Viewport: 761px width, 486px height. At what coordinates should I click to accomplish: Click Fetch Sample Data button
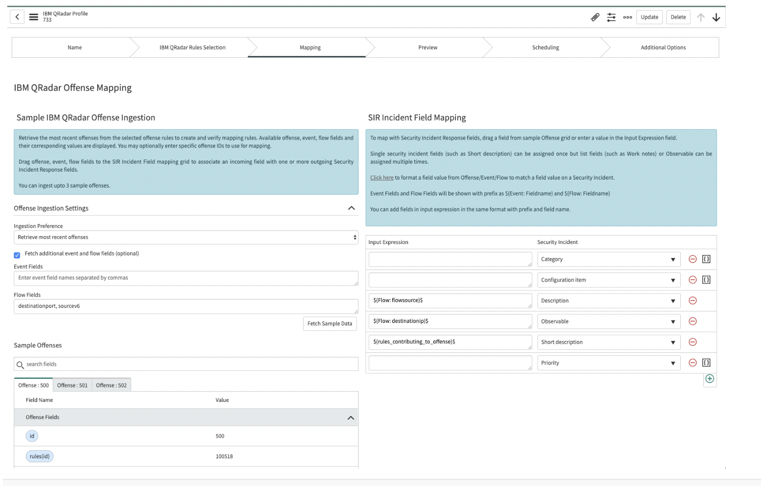click(330, 323)
